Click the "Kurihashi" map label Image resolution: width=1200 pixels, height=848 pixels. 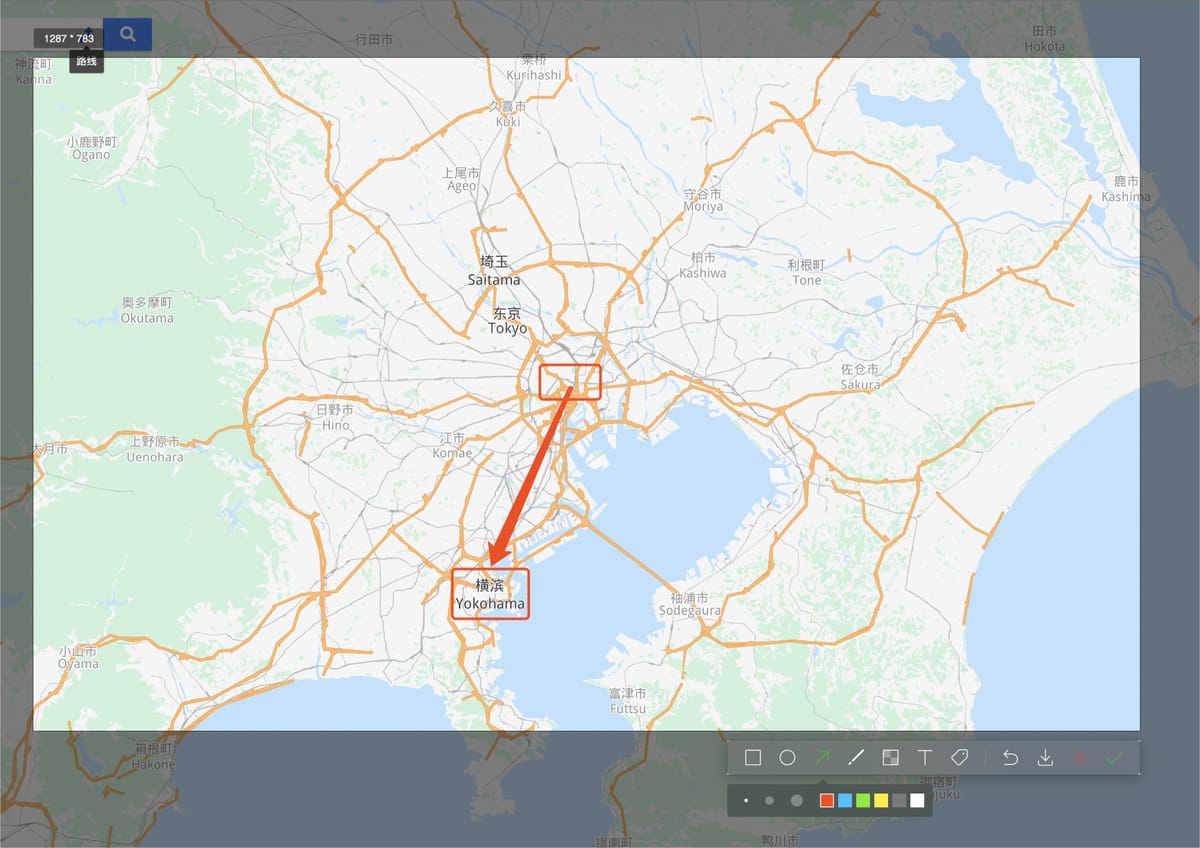tap(534, 75)
